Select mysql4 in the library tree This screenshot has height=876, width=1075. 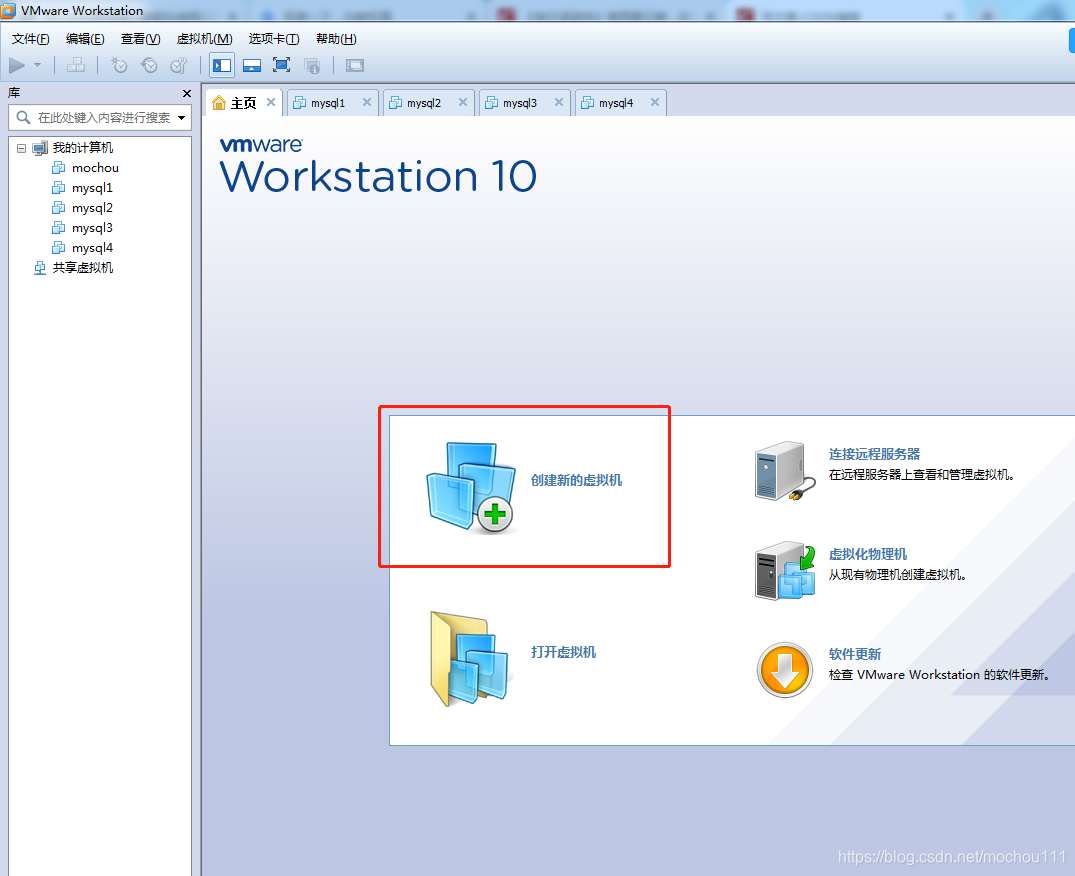(92, 247)
